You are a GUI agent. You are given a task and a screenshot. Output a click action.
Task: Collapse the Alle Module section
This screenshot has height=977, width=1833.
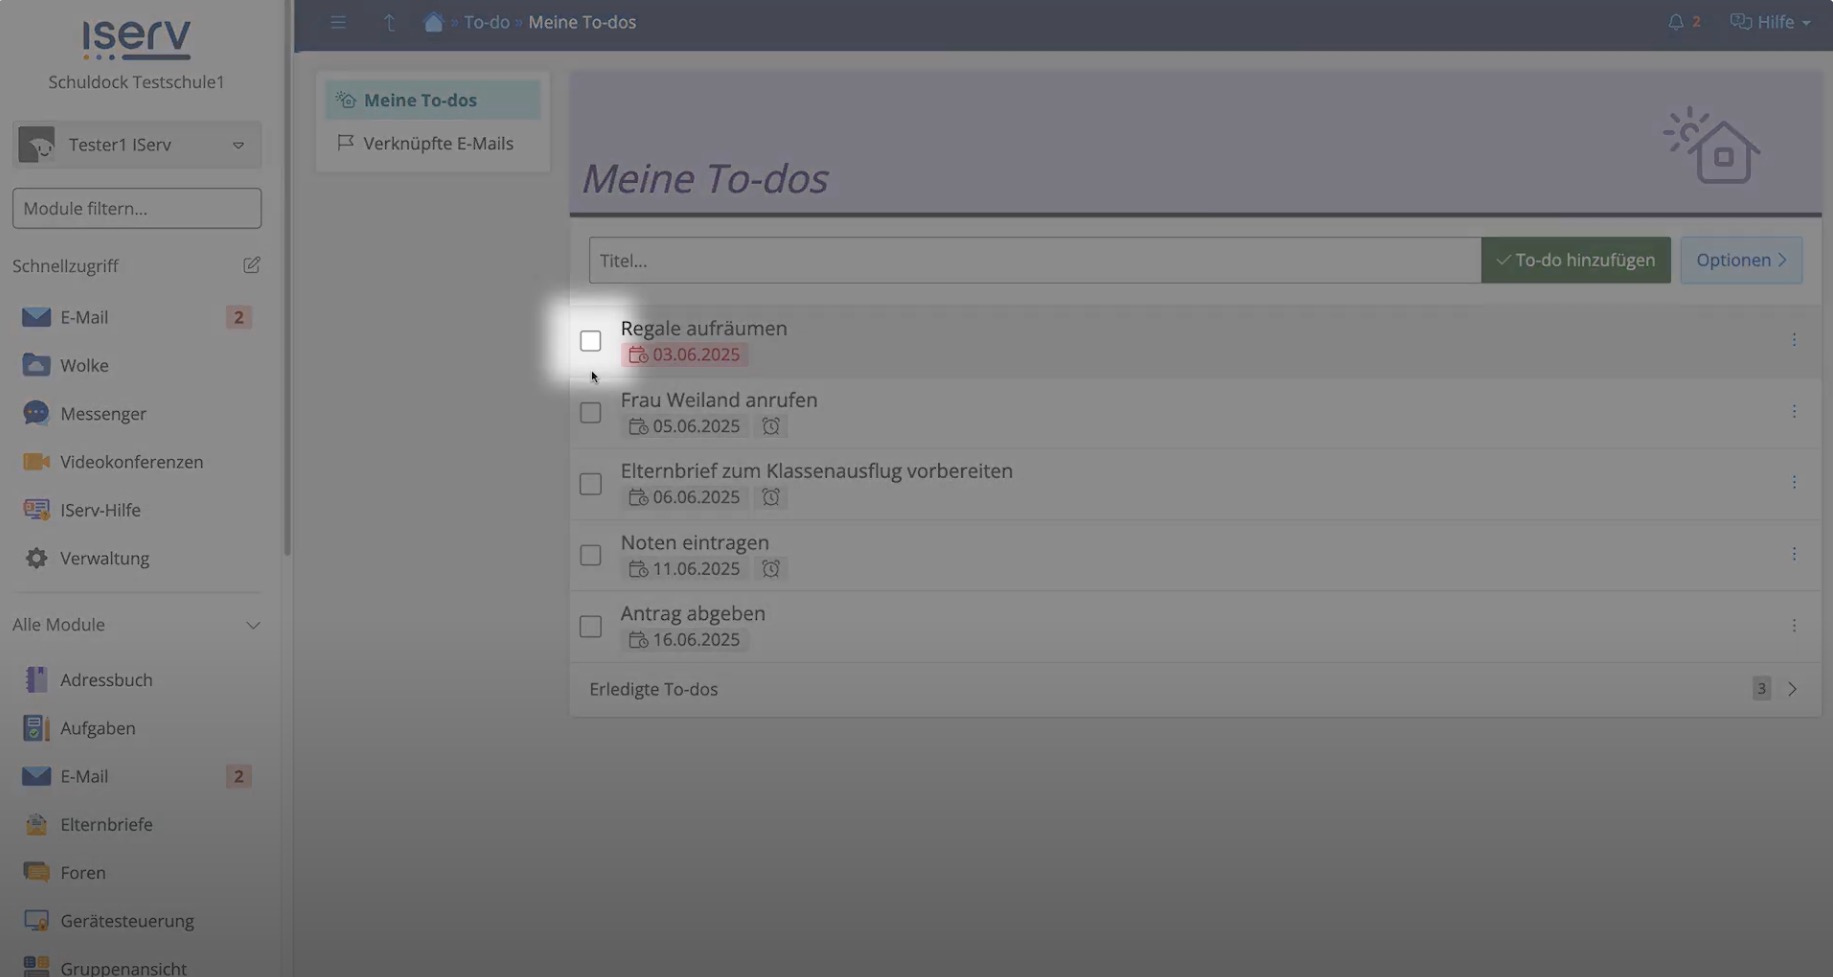pos(252,625)
